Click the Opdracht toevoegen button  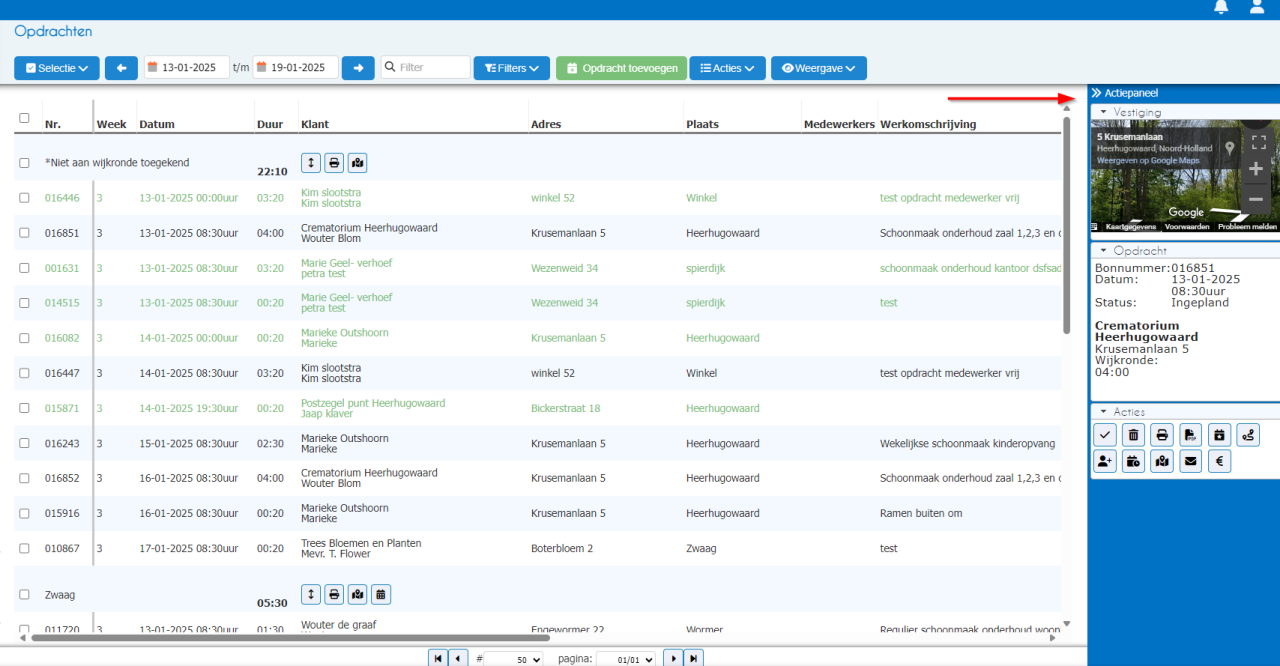click(621, 68)
